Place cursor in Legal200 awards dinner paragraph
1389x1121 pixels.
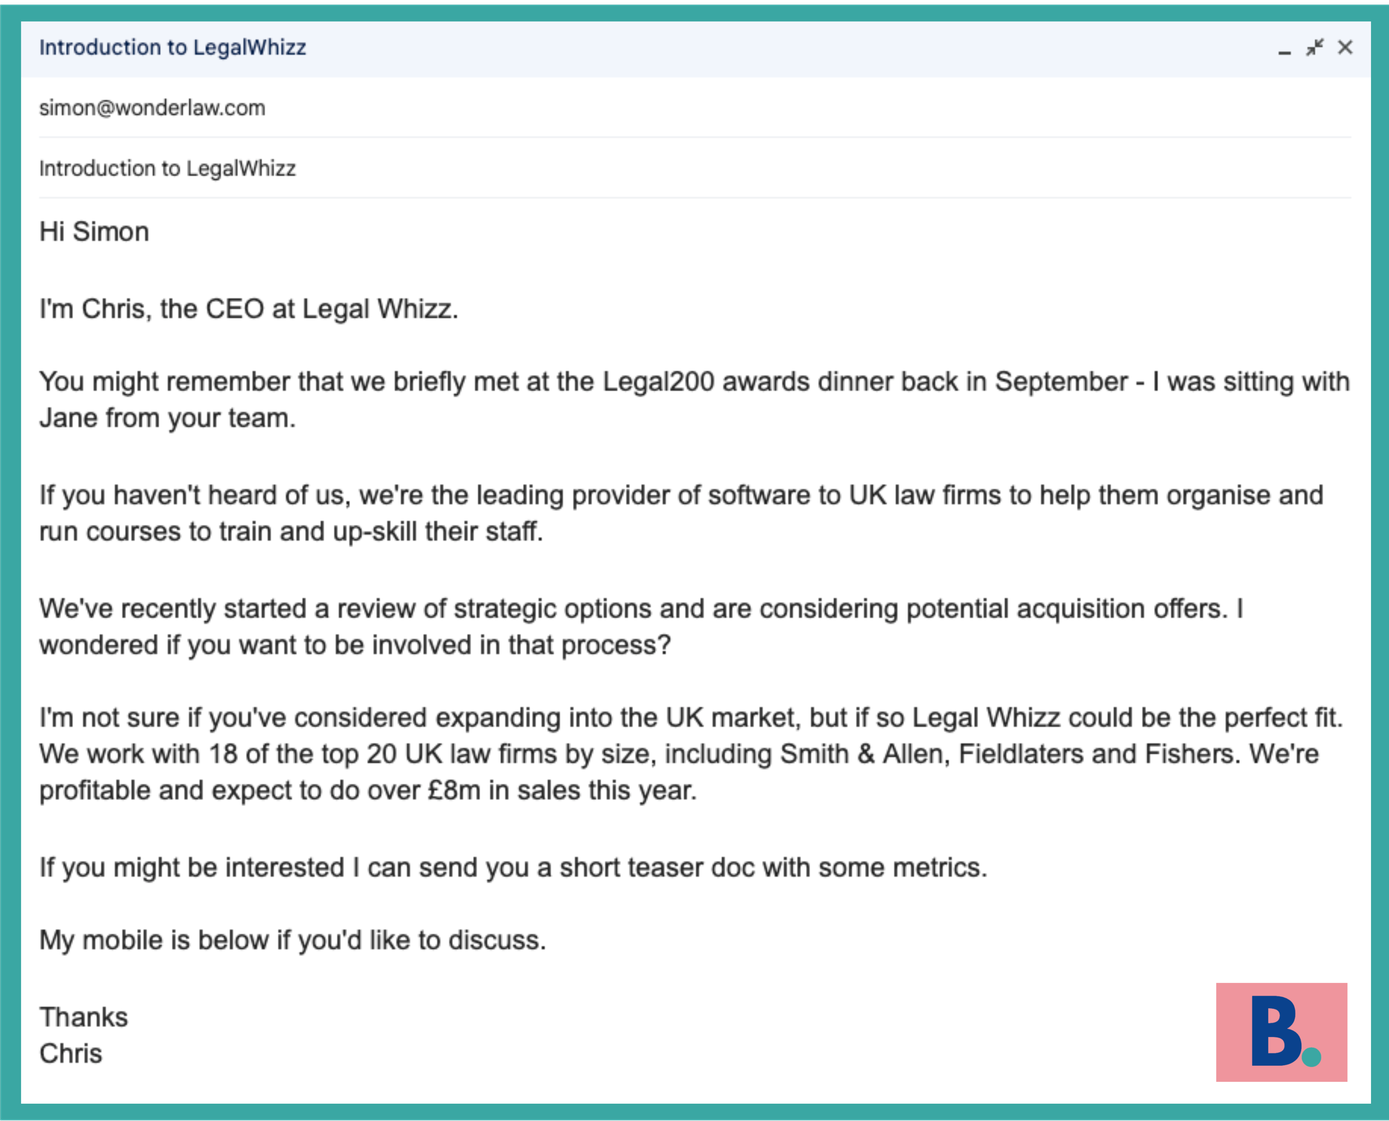click(694, 400)
